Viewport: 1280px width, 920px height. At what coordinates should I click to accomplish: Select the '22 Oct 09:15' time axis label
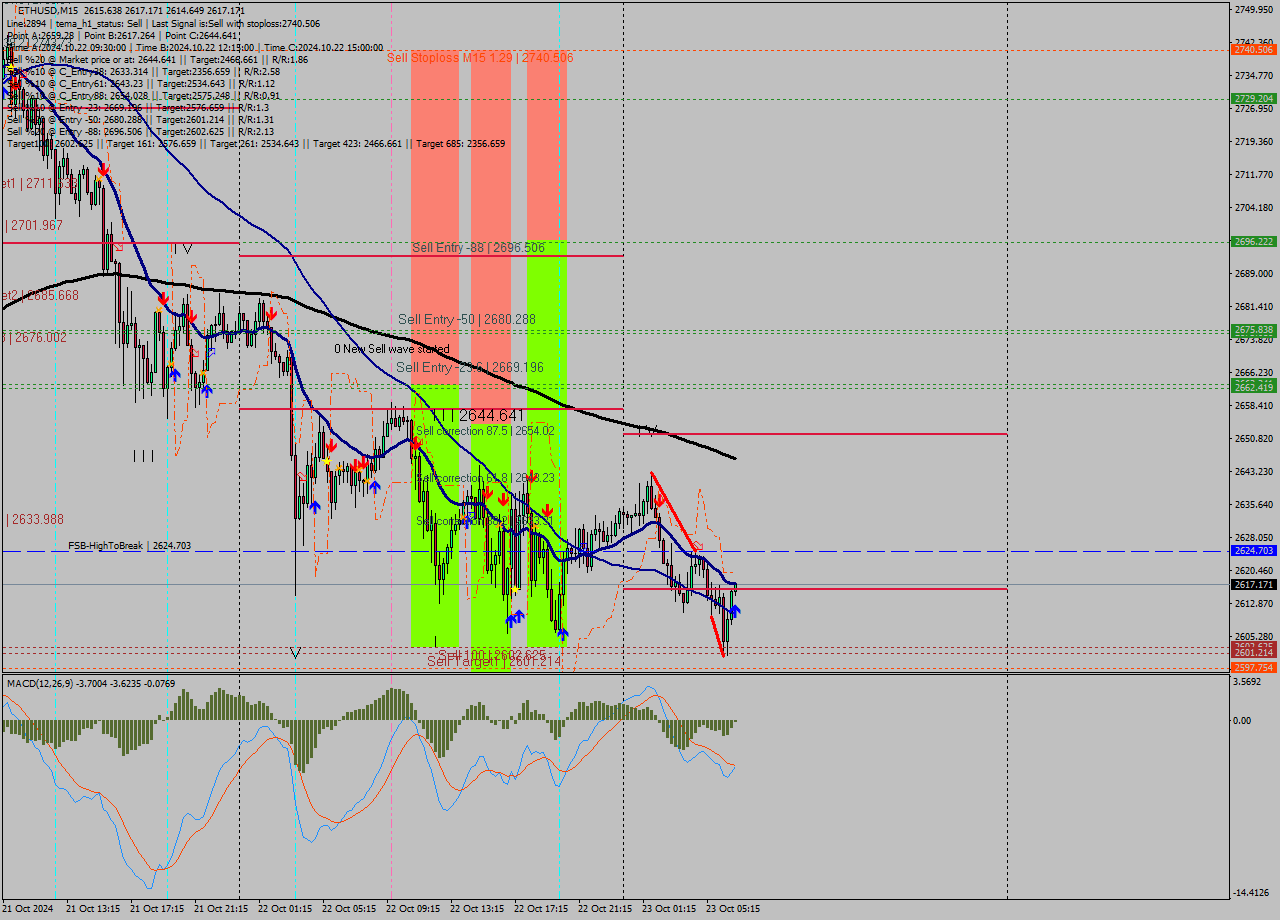pyautogui.click(x=413, y=909)
